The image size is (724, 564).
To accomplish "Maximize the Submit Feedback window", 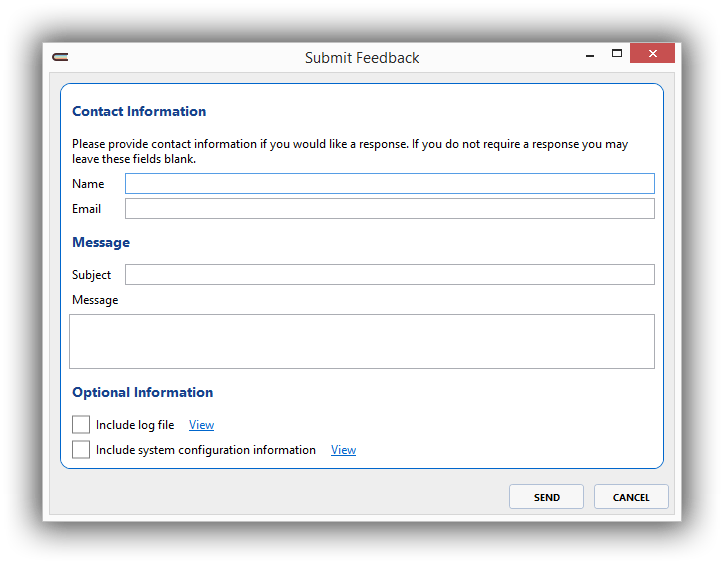I will [x=617, y=54].
